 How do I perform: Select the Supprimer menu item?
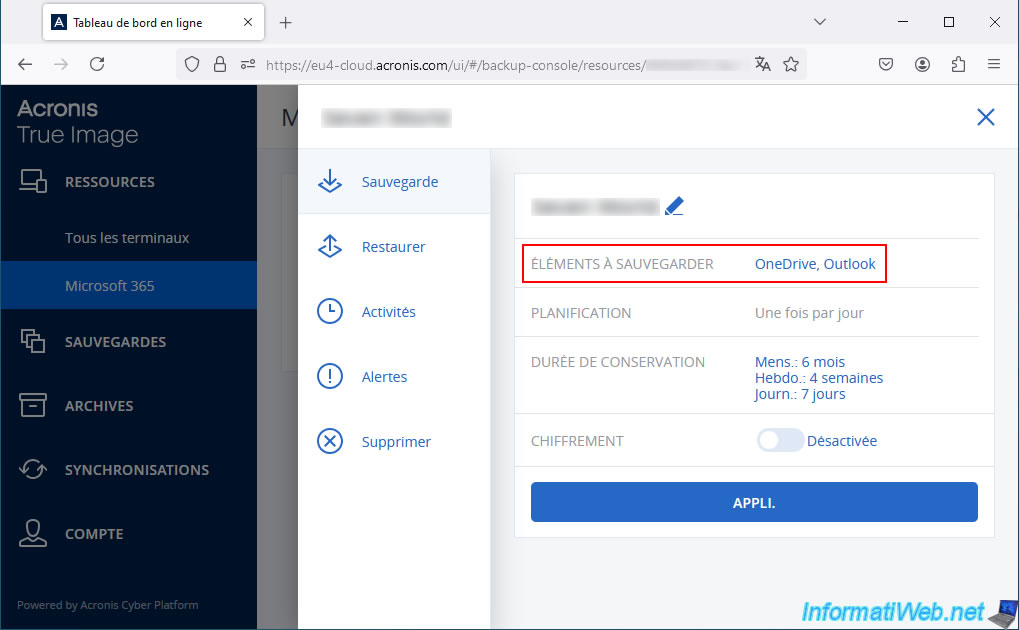click(394, 441)
